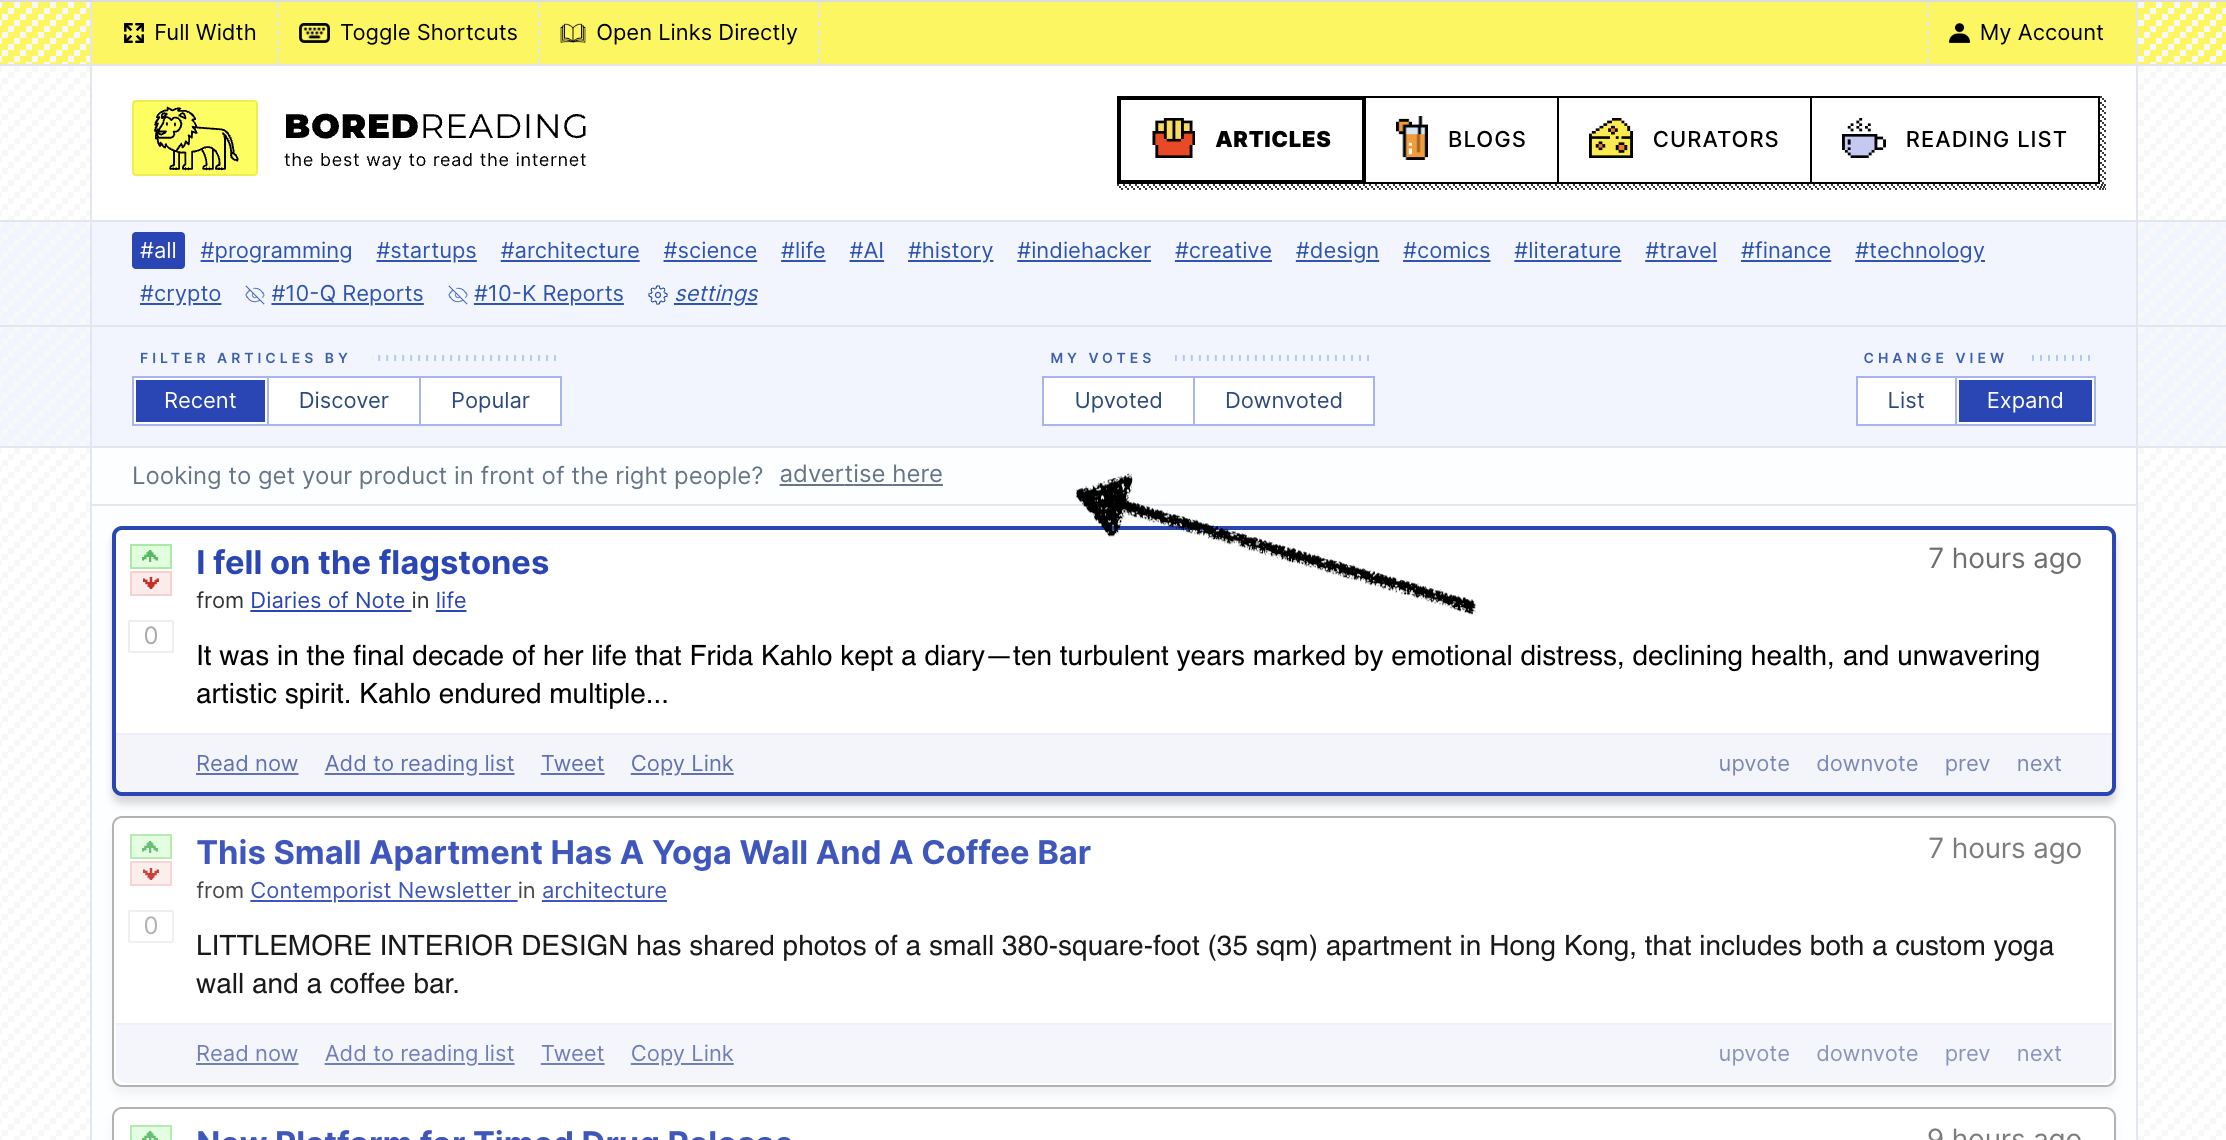Screen dimensions: 2226x1140
Task: Select the Articles tab
Action: [1241, 140]
